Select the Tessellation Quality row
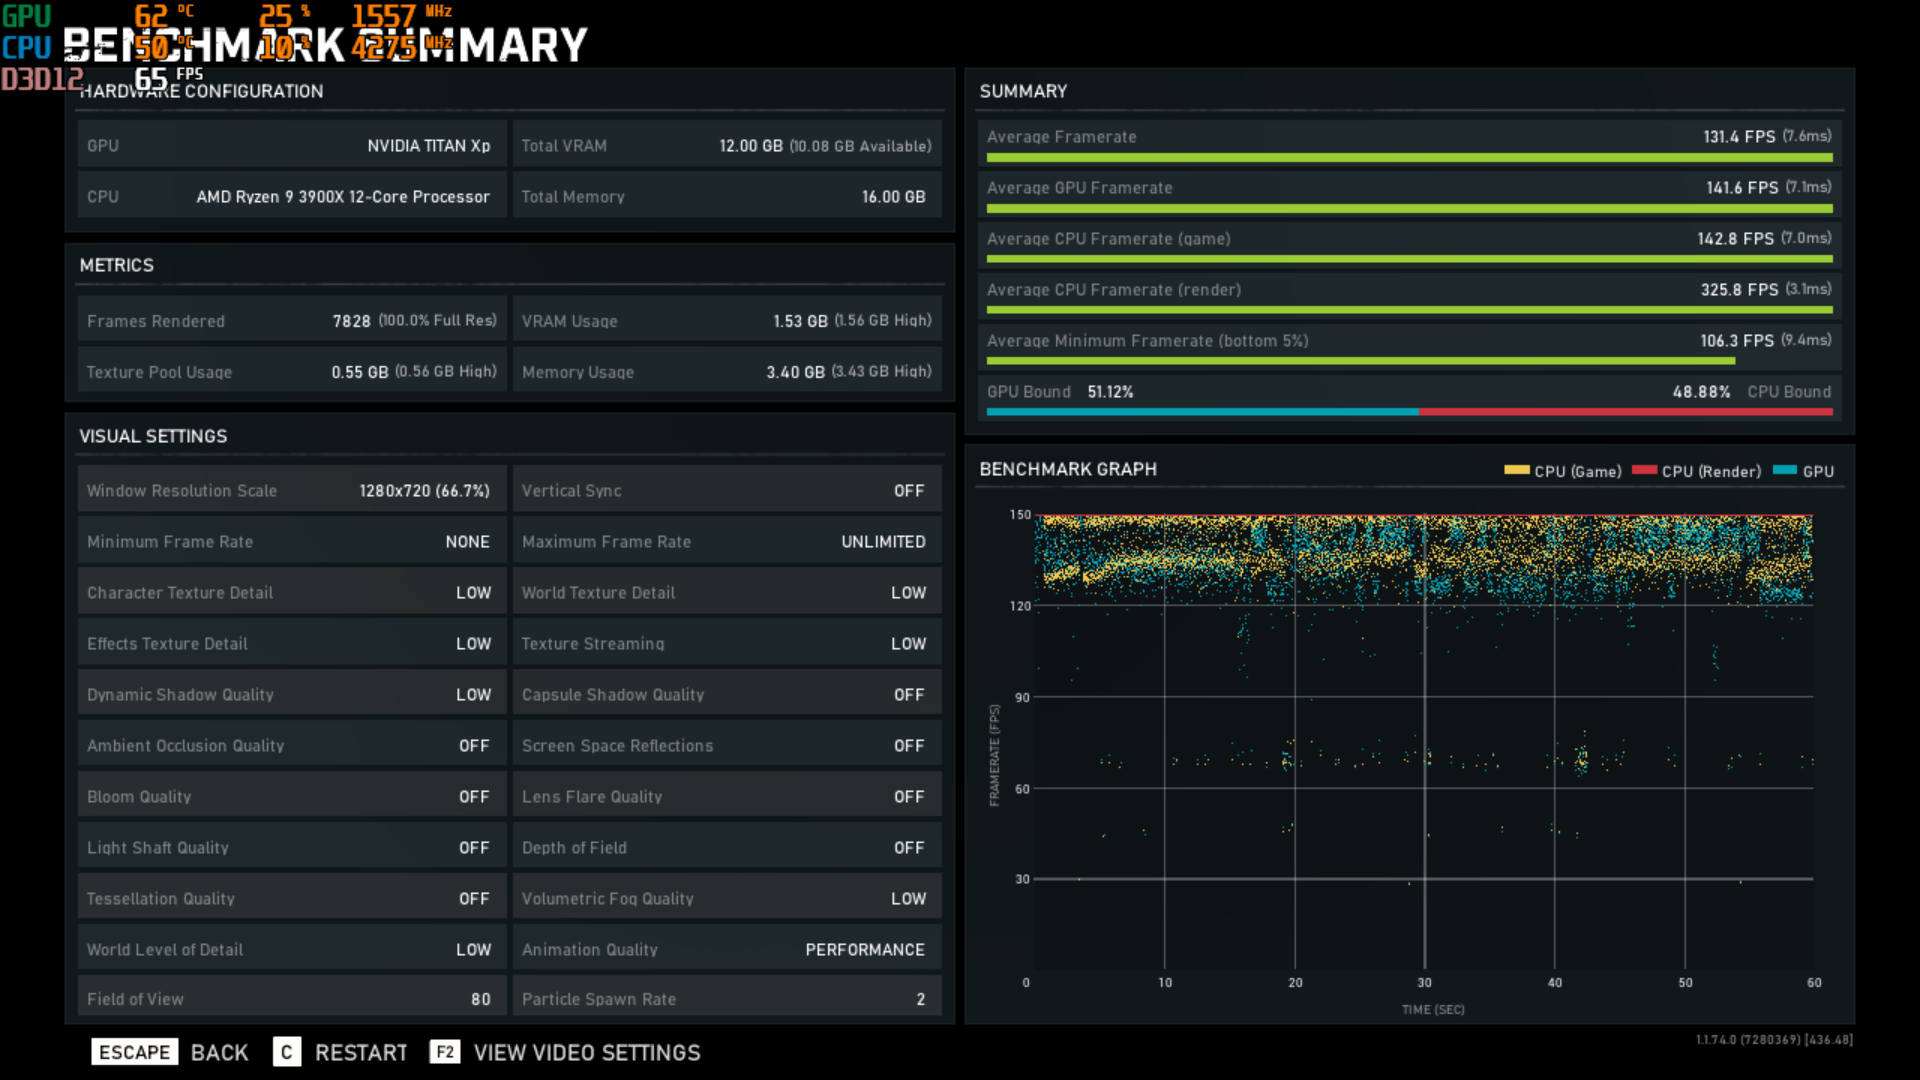 pos(292,898)
